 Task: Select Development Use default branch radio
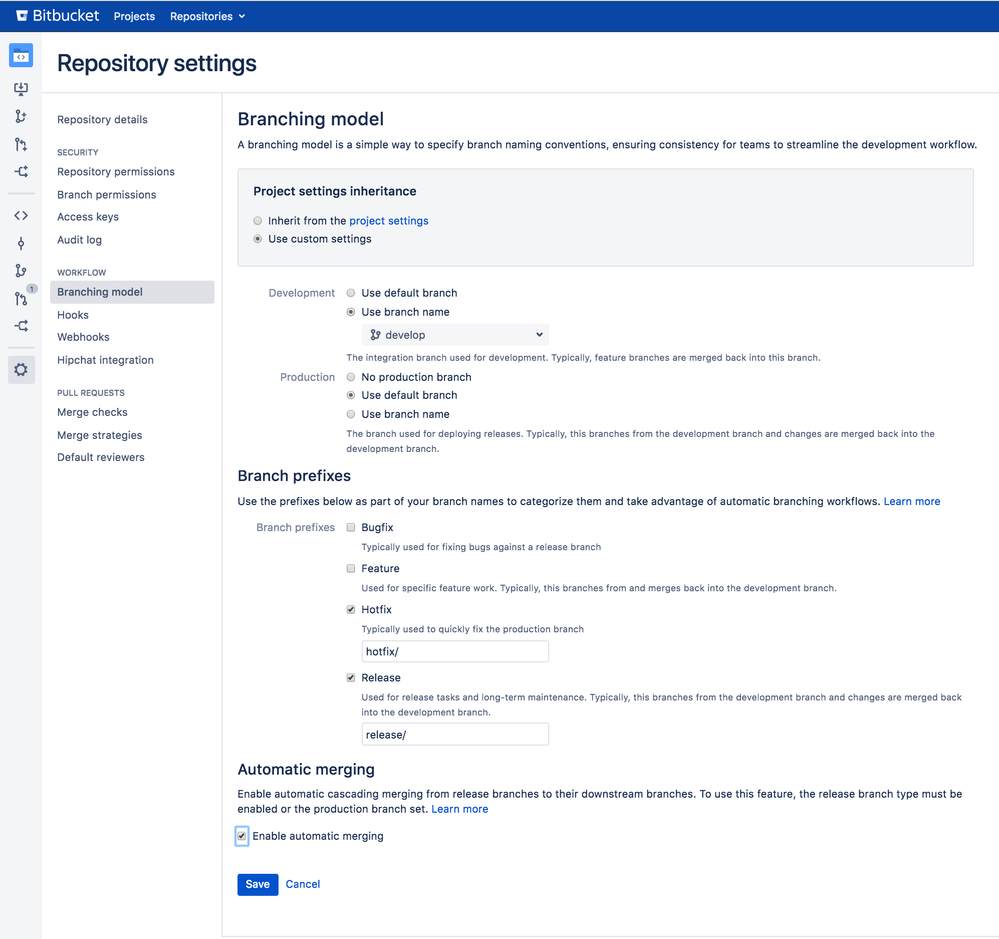(x=350, y=293)
